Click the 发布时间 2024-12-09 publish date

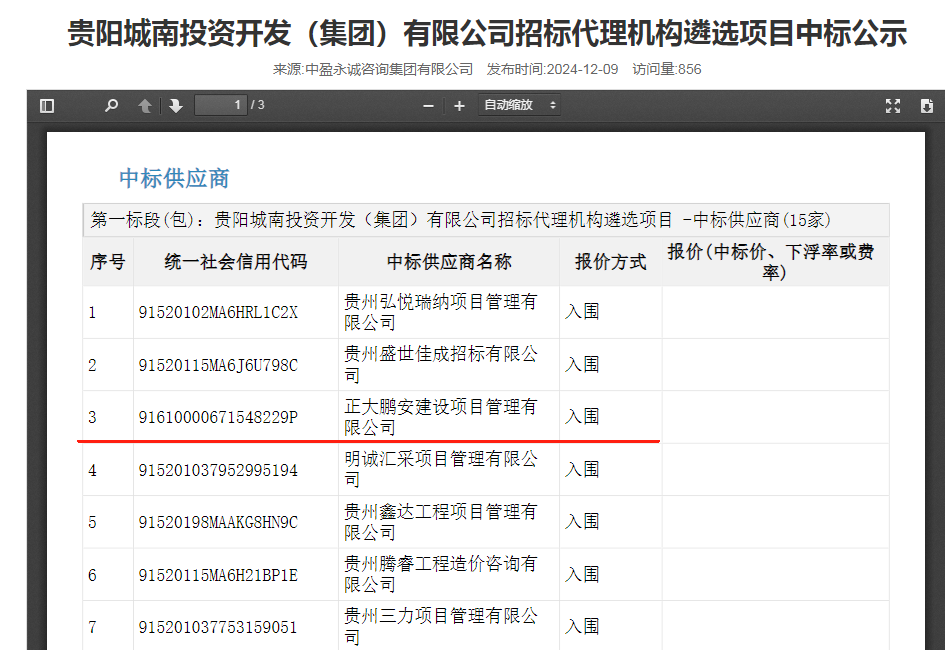click(552, 69)
